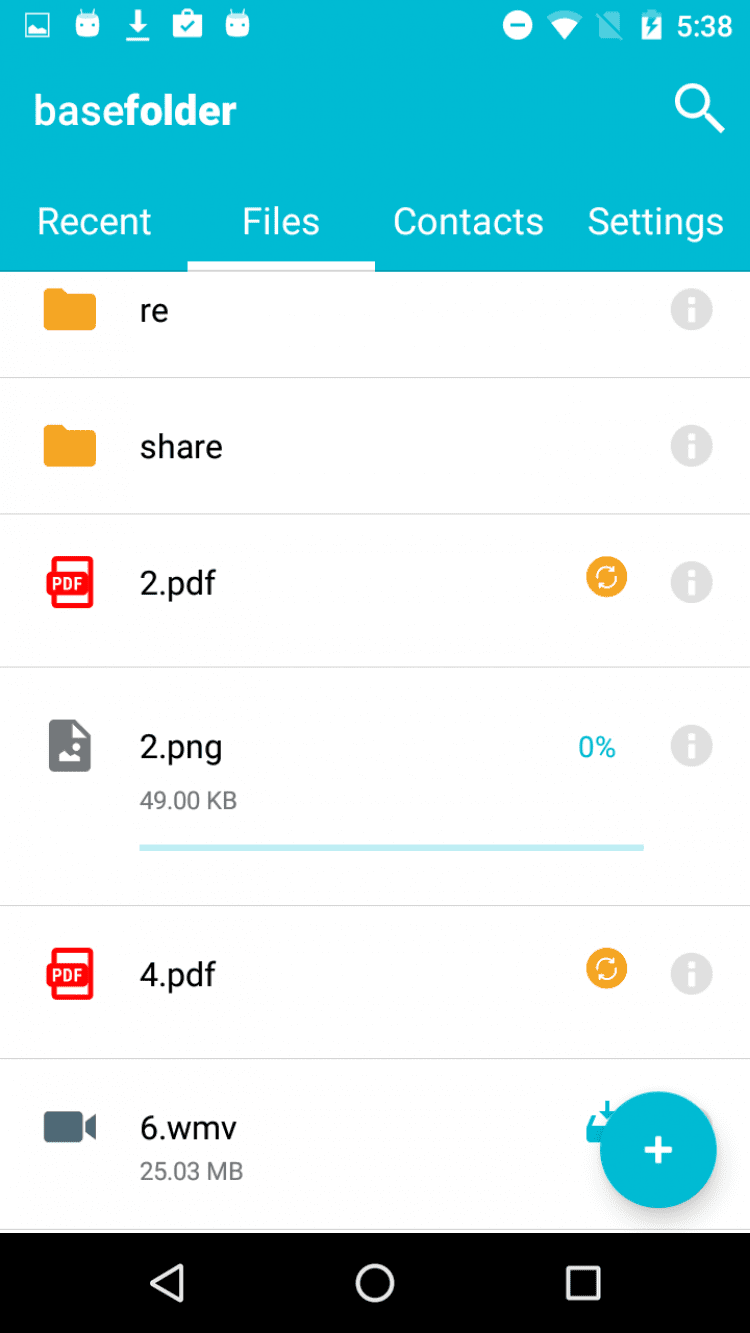Open the 6.wmv video file
Screen dimensions: 750x1333
click(x=189, y=1129)
